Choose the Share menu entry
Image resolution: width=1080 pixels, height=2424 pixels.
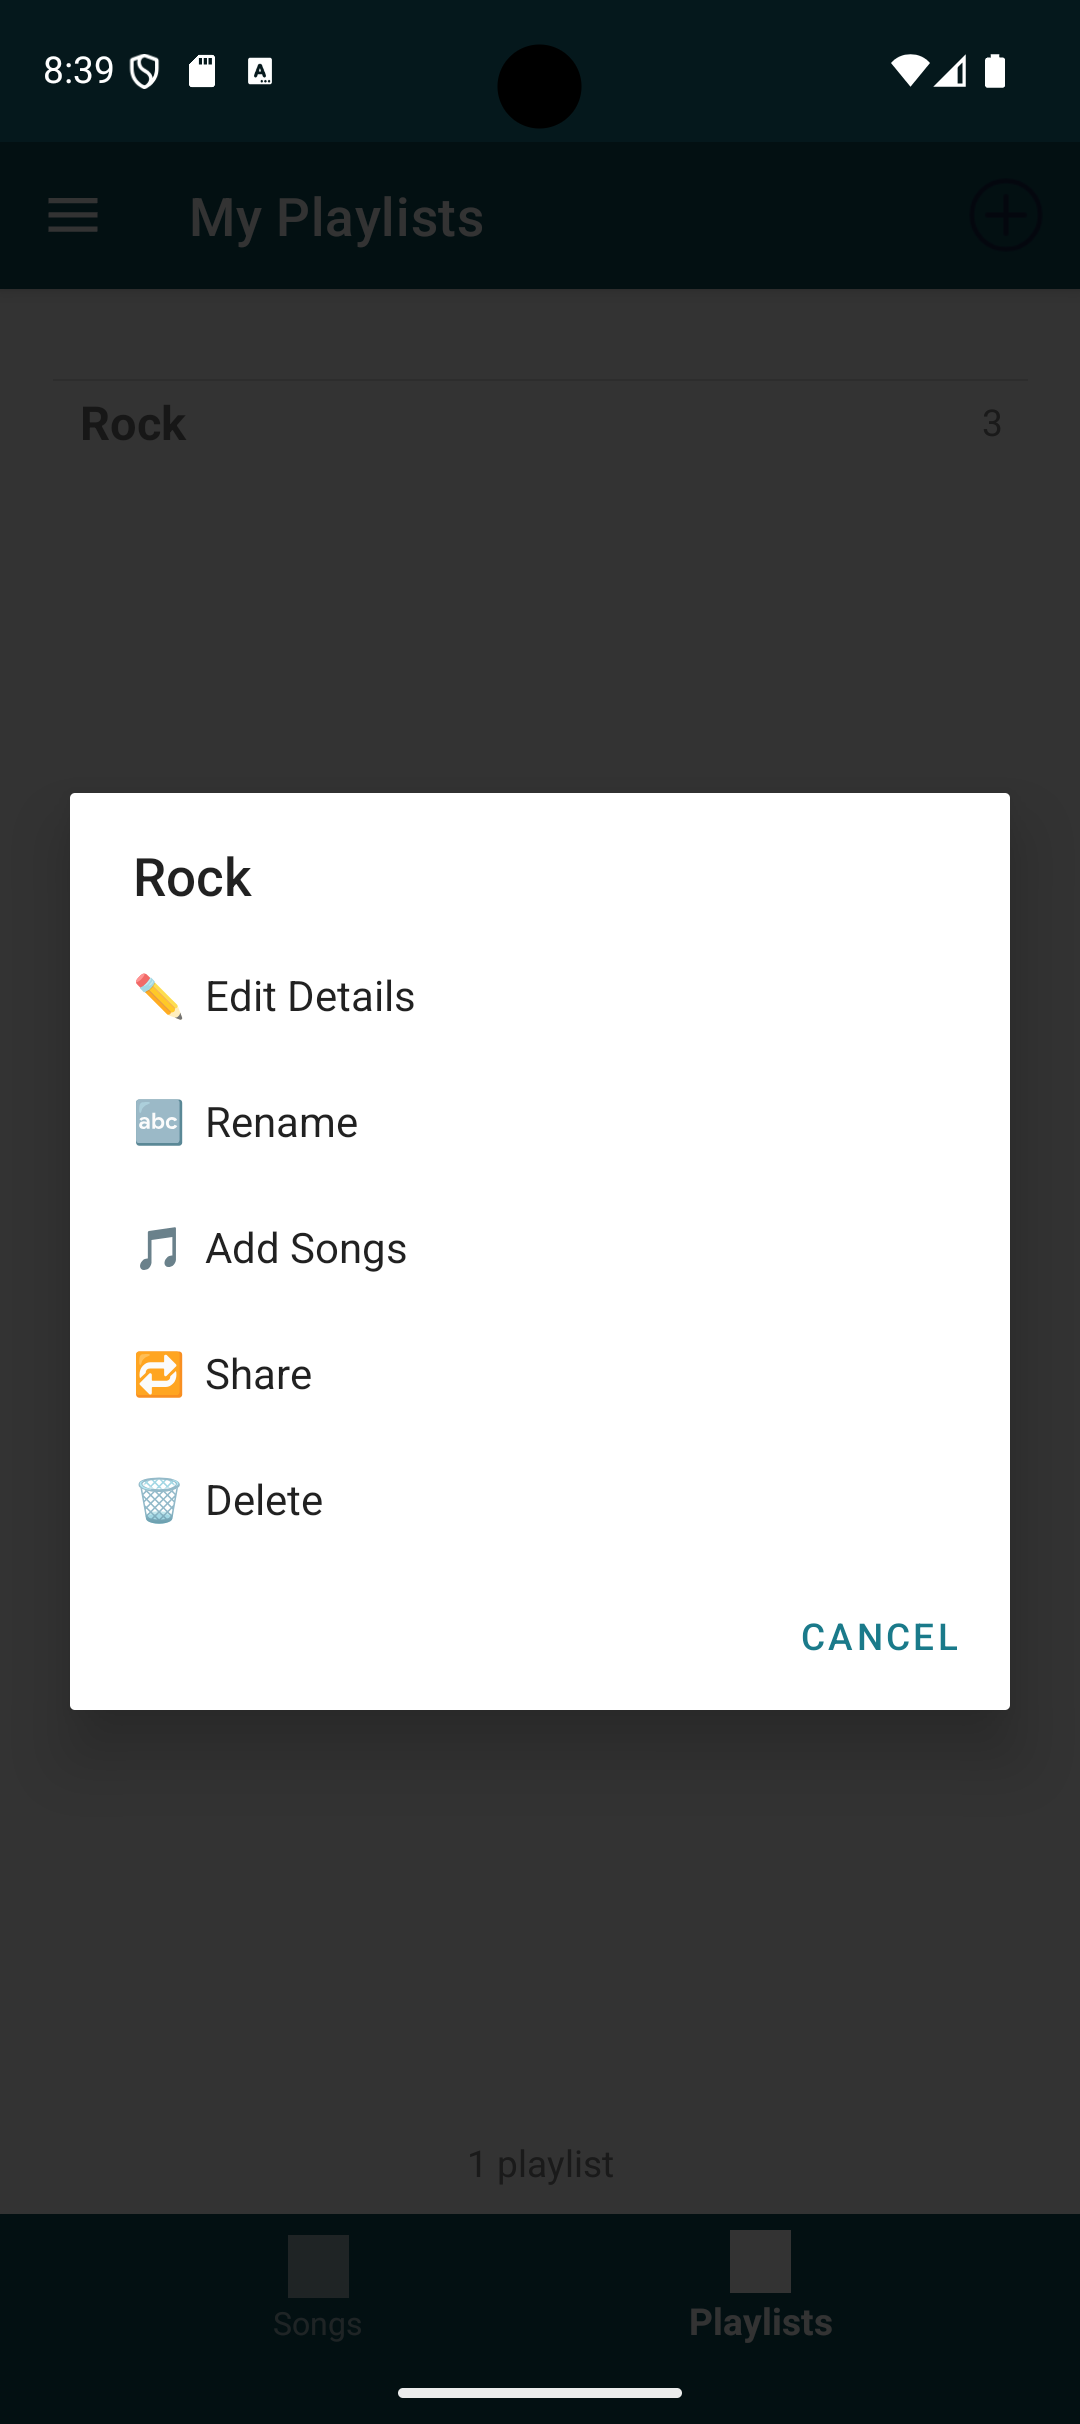[x=258, y=1374]
